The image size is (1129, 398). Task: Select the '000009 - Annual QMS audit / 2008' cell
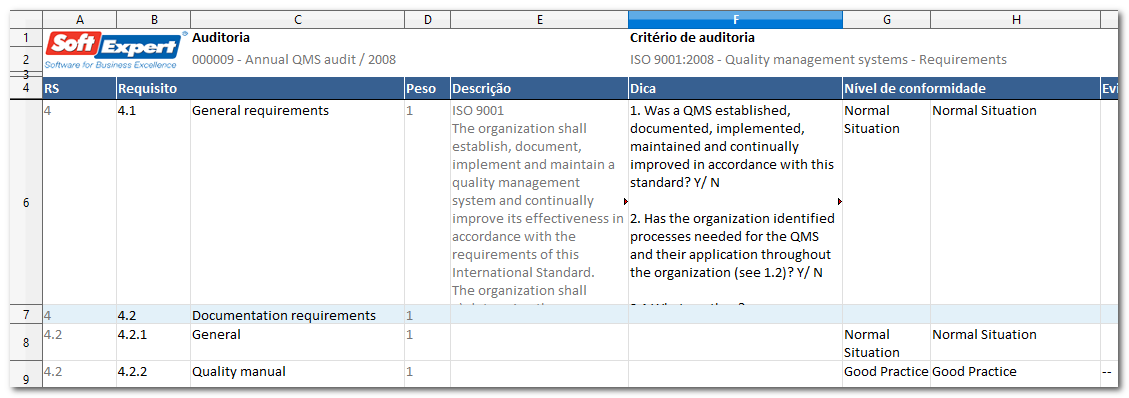294,60
